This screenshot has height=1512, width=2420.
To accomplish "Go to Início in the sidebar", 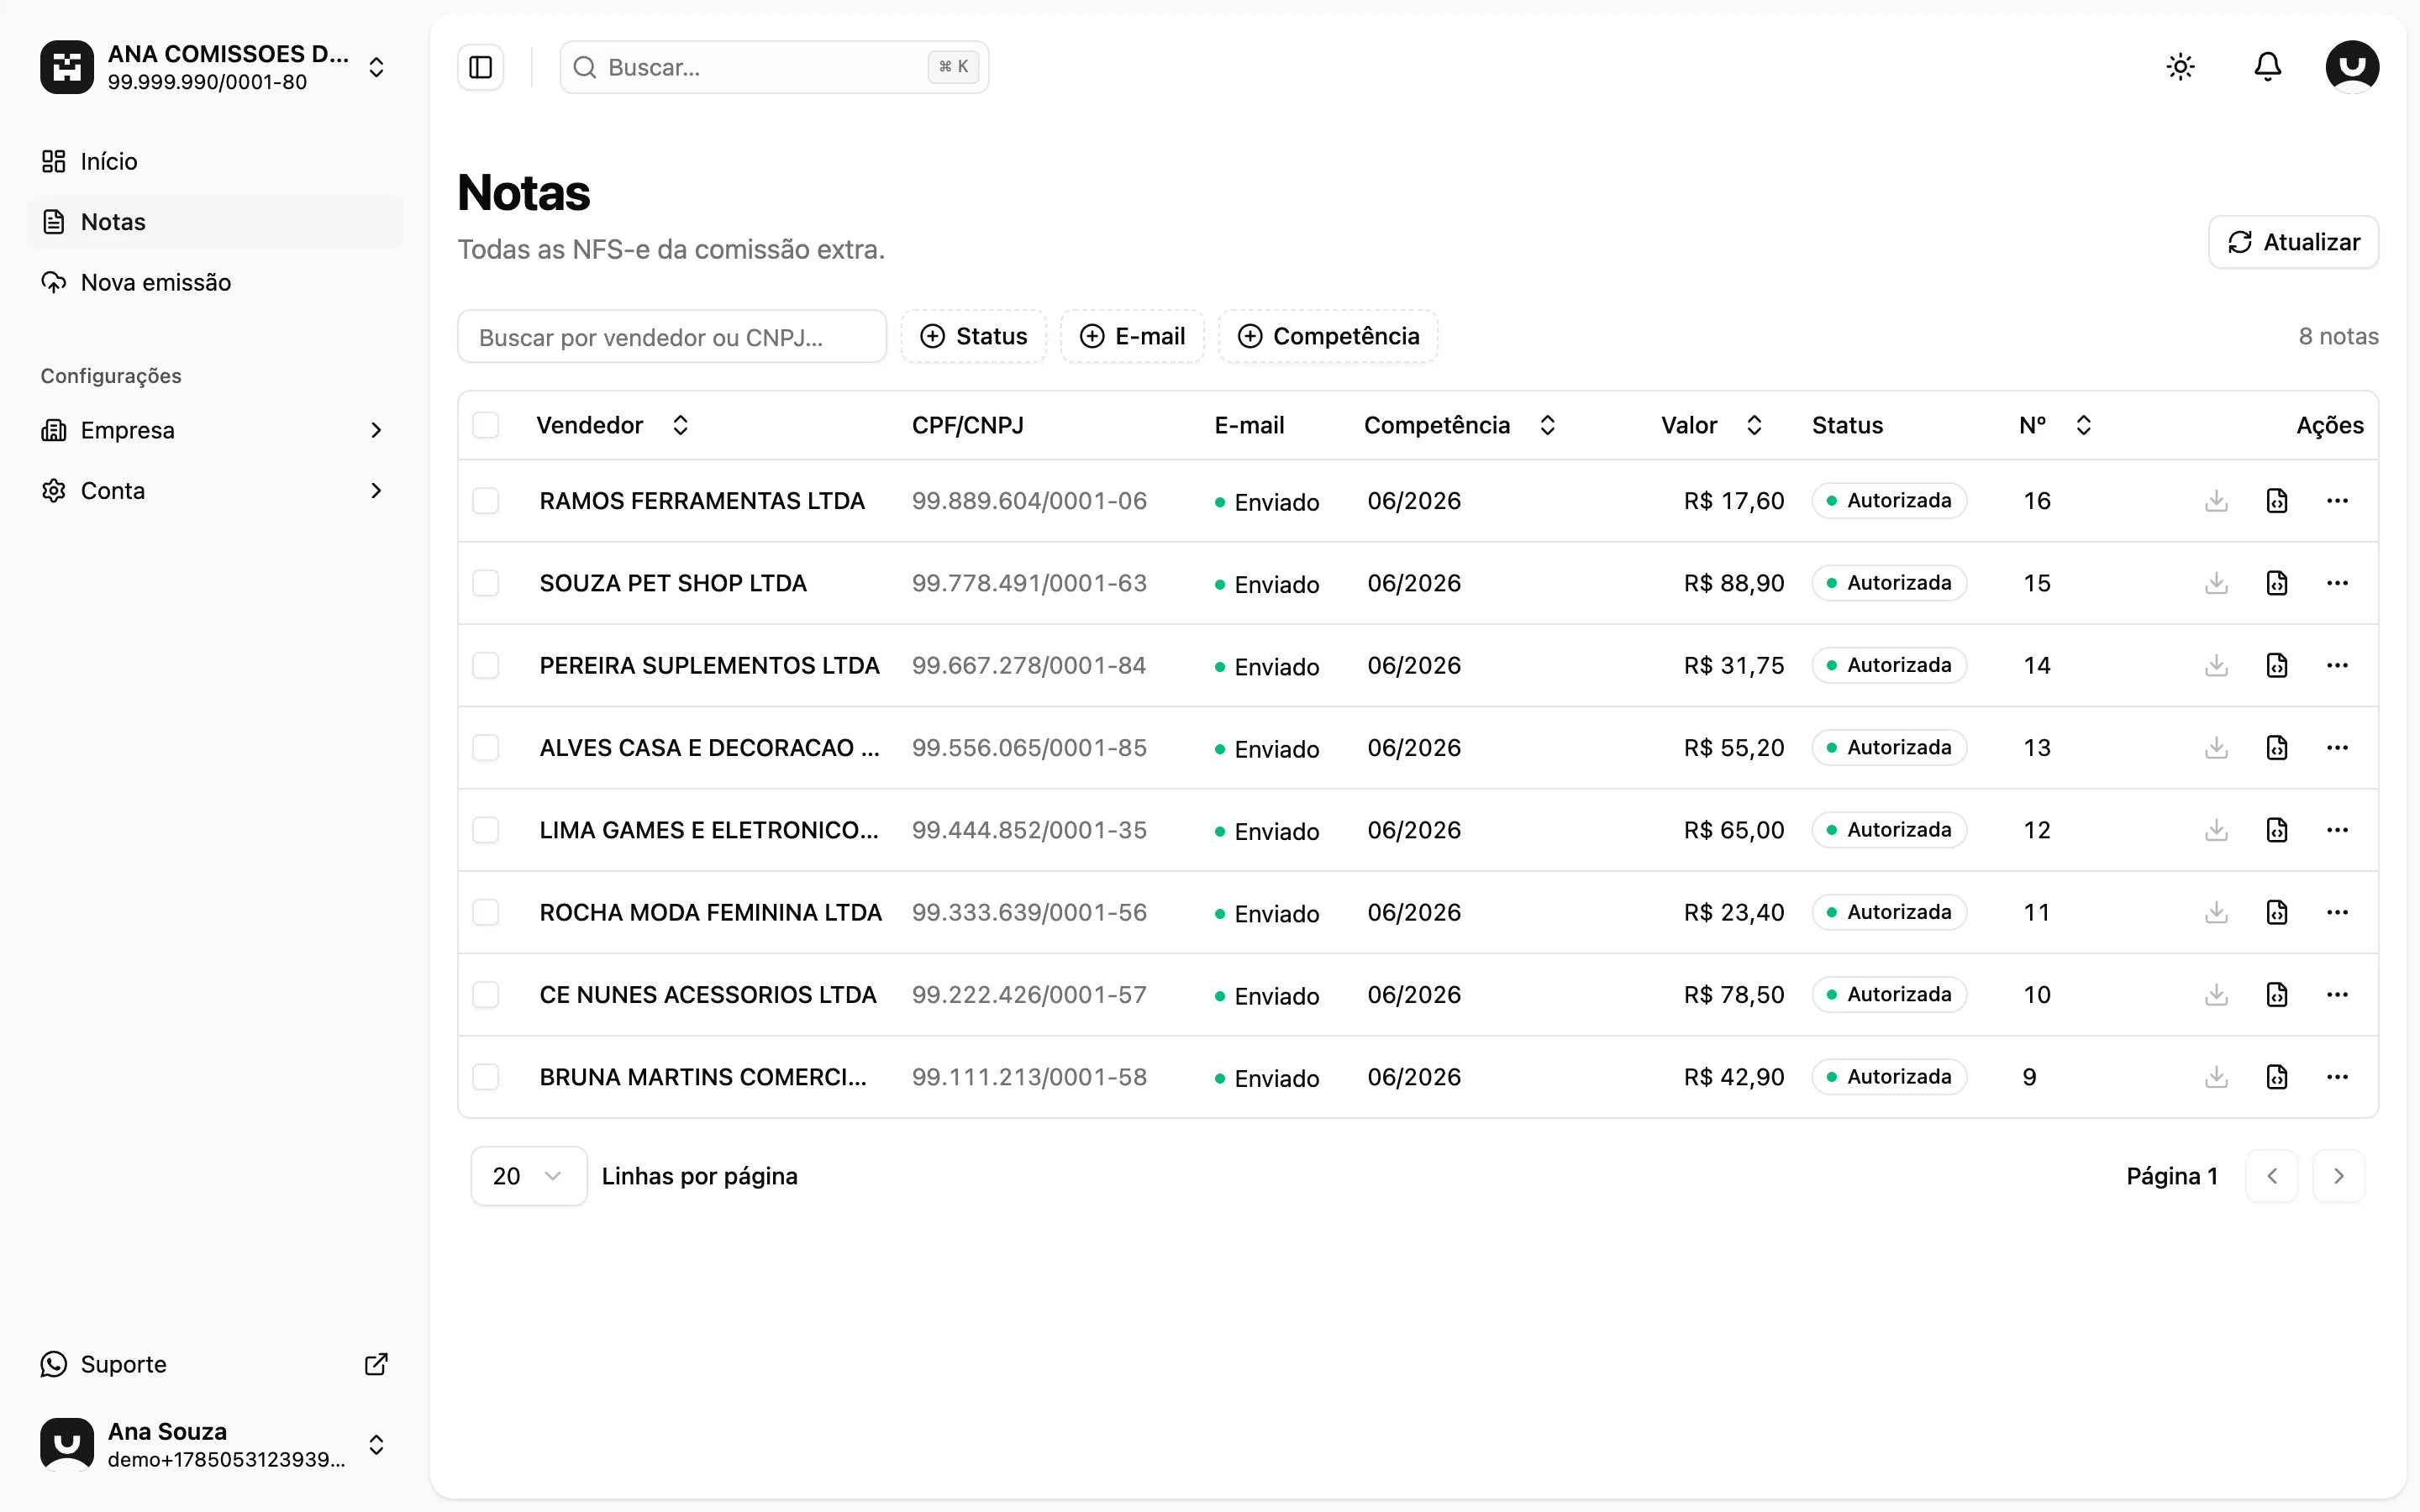I will click(x=215, y=161).
